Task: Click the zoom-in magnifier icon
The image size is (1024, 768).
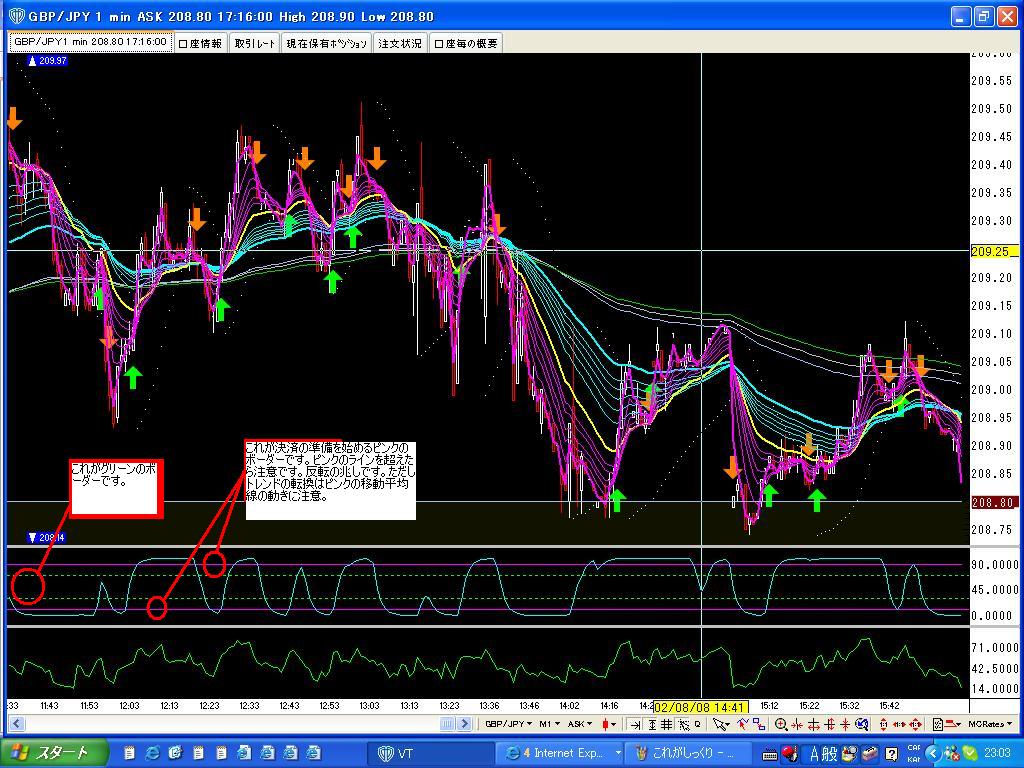Action: click(781, 724)
